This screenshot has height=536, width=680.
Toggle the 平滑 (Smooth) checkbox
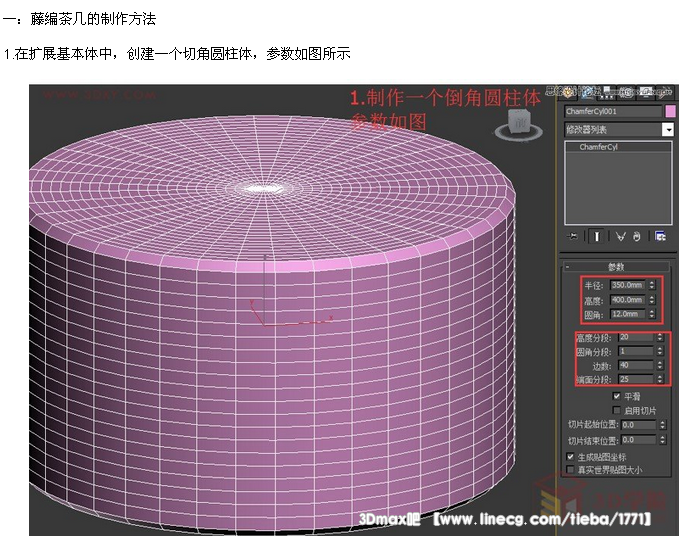tap(616, 396)
